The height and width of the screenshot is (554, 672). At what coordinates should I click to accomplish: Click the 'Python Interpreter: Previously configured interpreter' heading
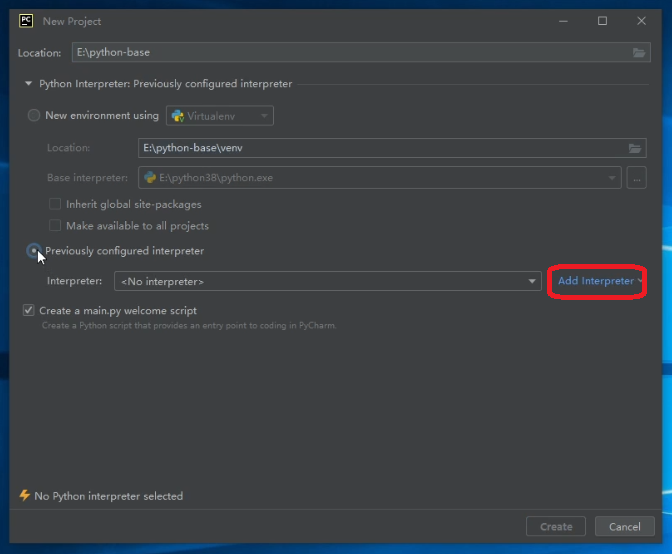(x=165, y=84)
